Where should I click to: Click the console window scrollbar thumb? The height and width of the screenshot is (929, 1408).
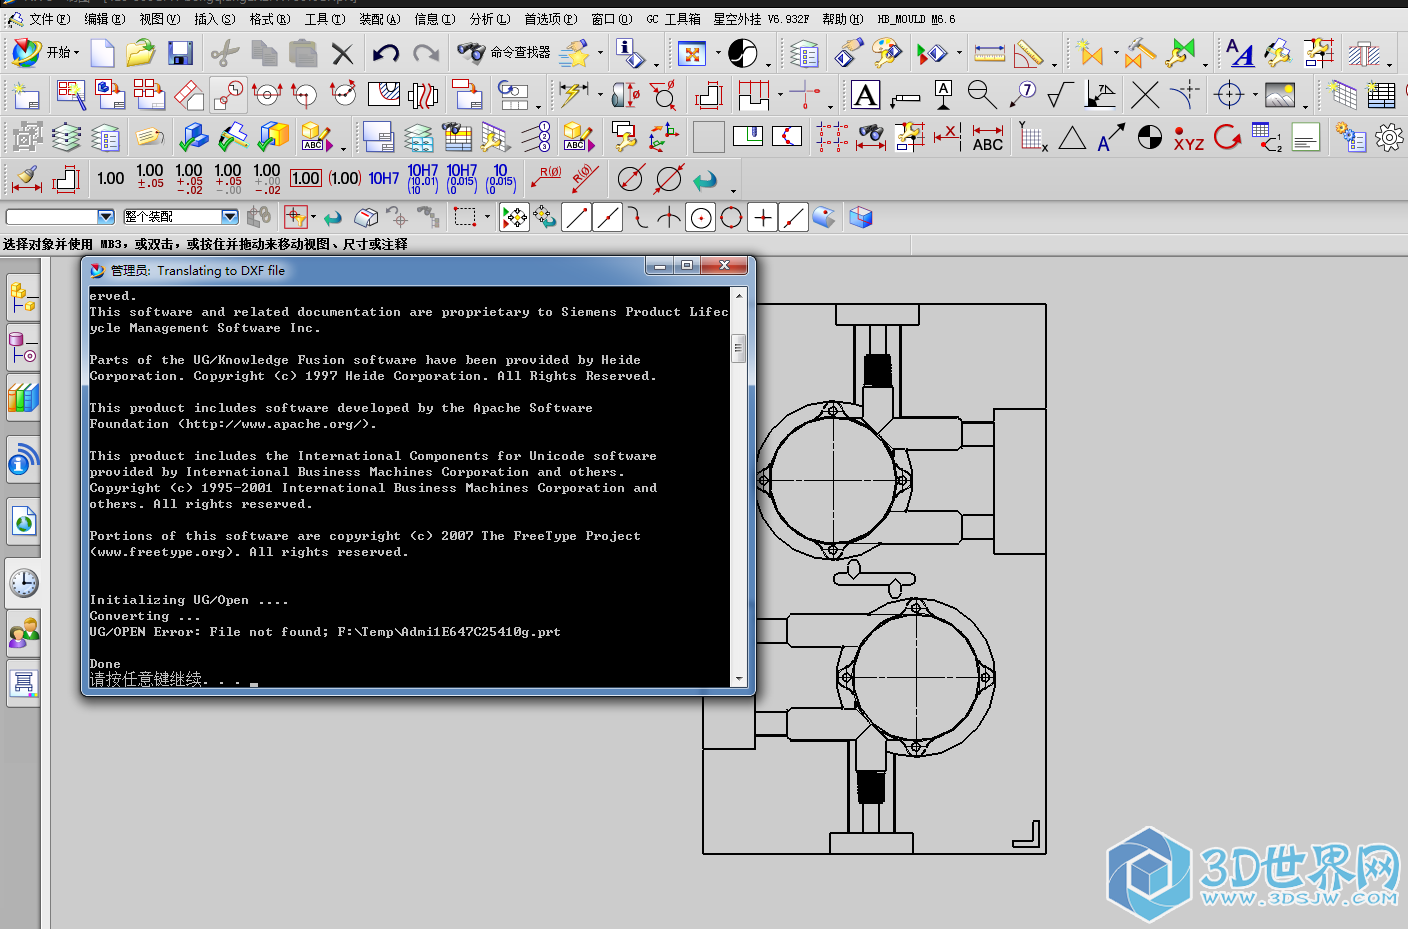(739, 348)
